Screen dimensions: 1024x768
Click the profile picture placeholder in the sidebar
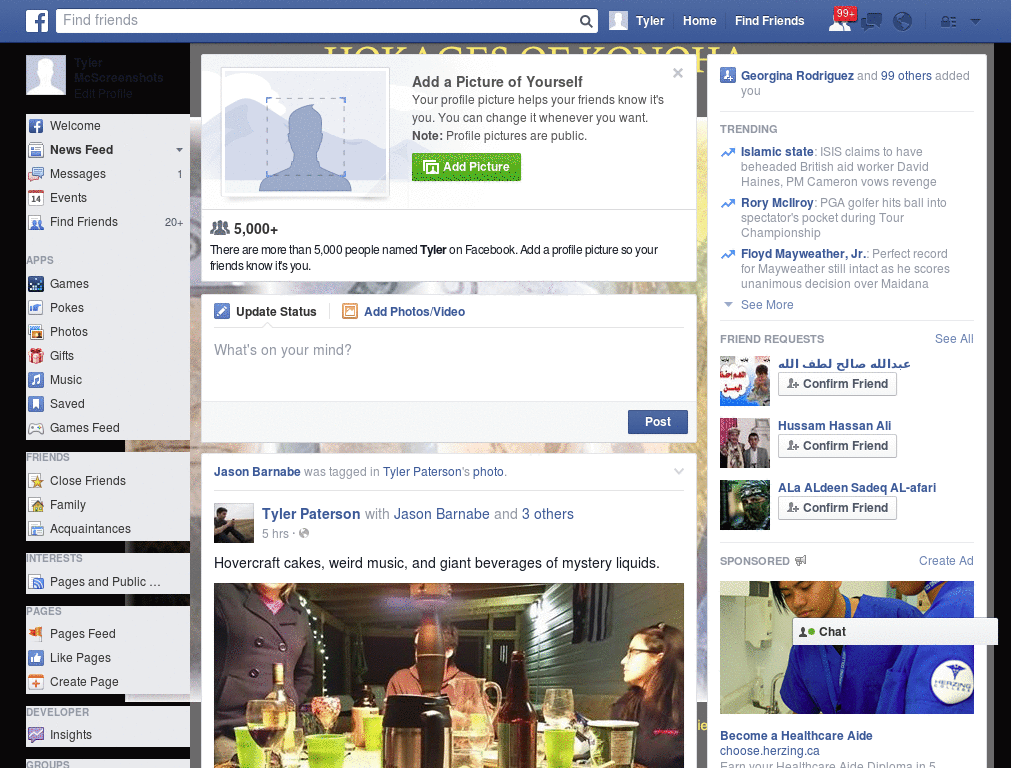[x=46, y=75]
